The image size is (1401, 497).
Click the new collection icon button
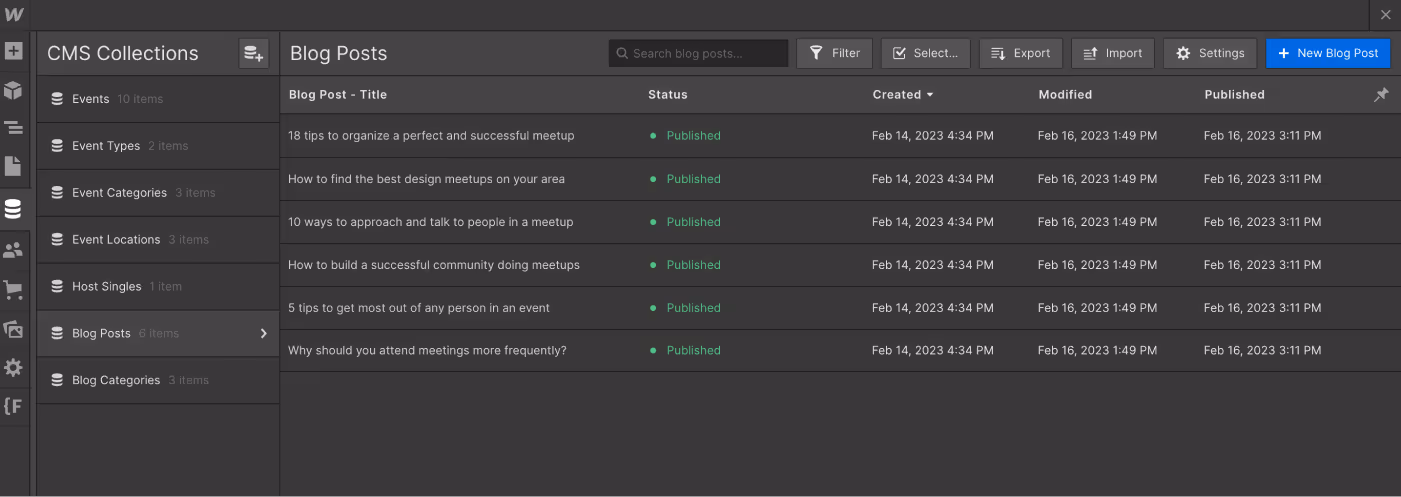(254, 54)
